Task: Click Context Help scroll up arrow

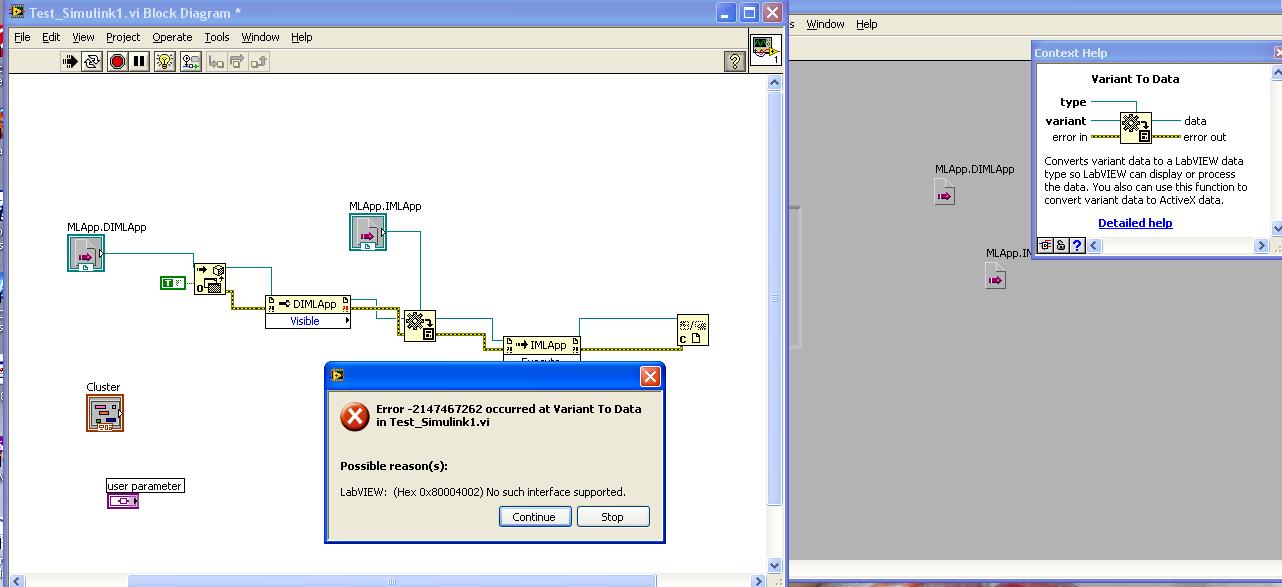Action: [1276, 71]
